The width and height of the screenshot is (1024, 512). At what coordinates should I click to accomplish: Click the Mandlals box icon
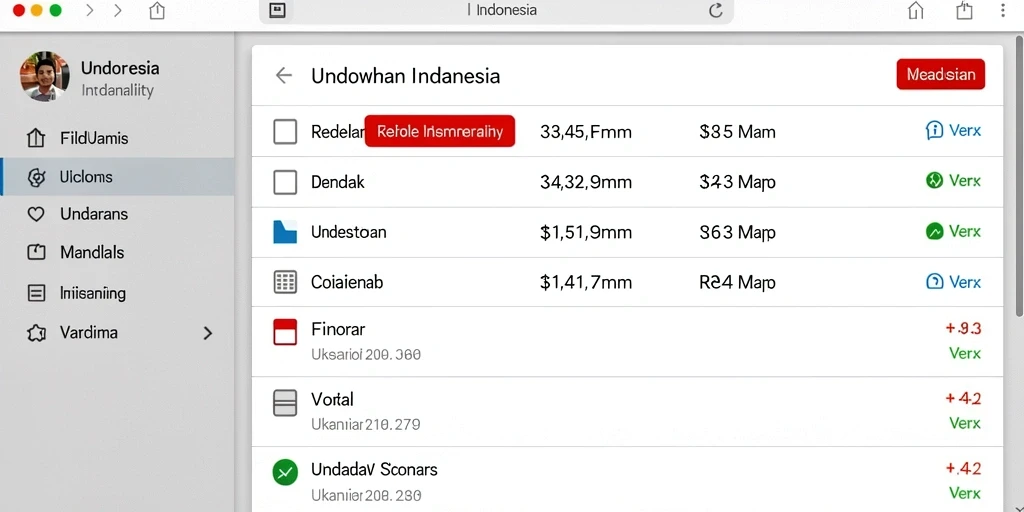(37, 253)
